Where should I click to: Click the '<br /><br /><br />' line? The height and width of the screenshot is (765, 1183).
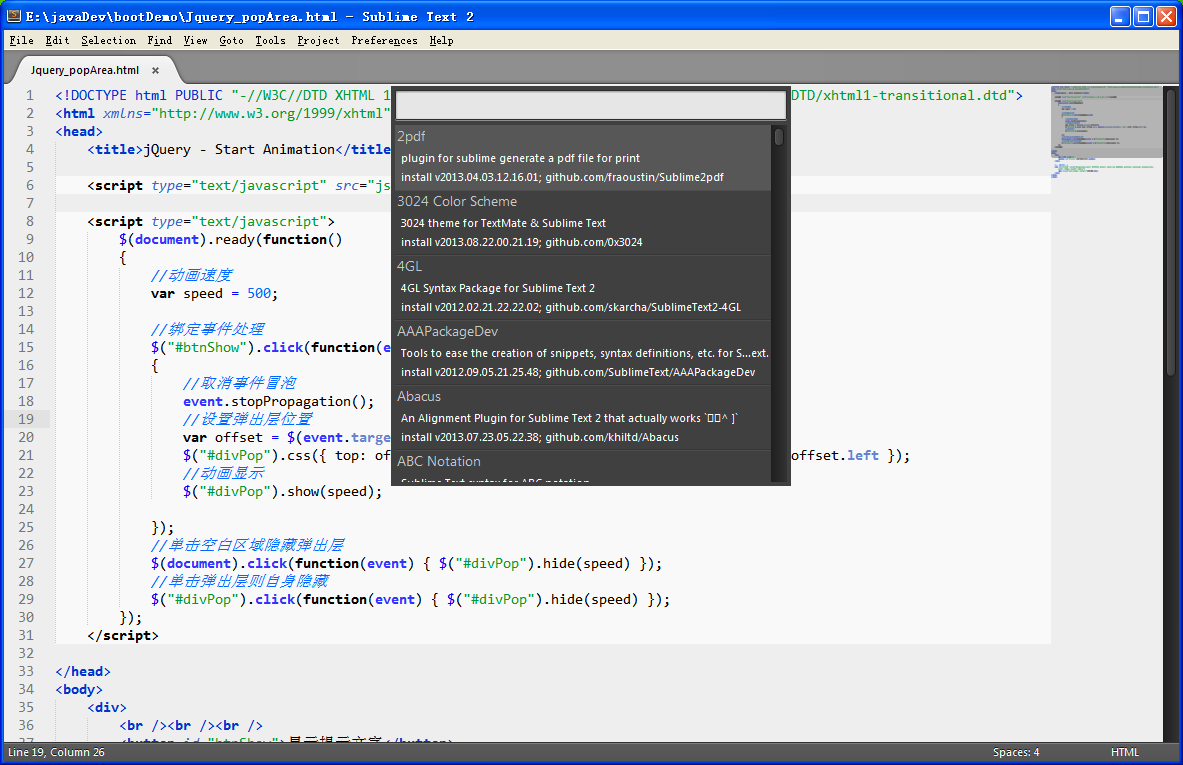tap(191, 726)
